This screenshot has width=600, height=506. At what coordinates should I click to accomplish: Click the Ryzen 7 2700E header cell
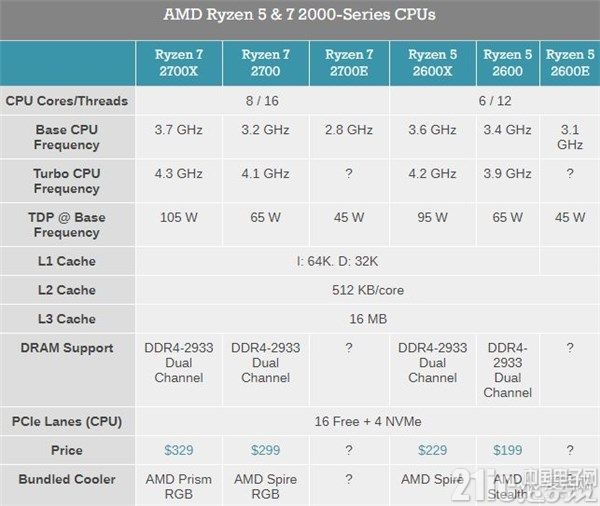pyautogui.click(x=349, y=63)
